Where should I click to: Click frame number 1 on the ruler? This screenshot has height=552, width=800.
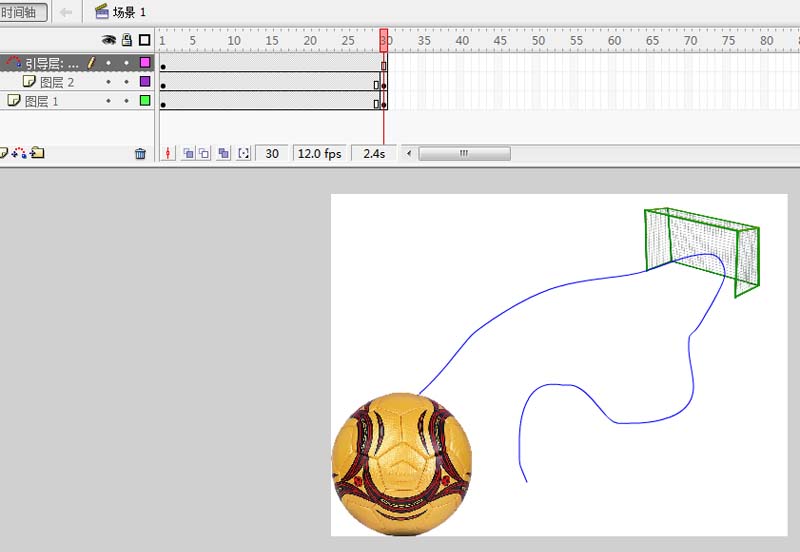162,40
